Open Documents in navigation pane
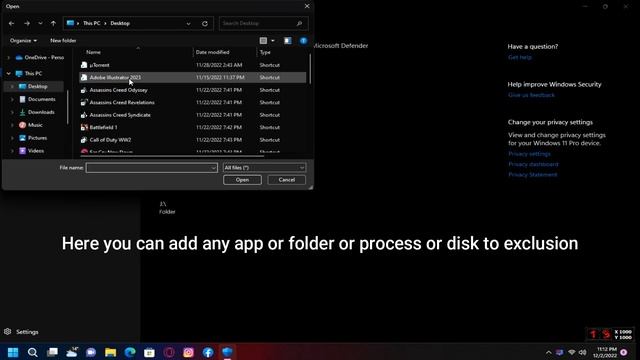This screenshot has width=640, height=360. coord(41,99)
